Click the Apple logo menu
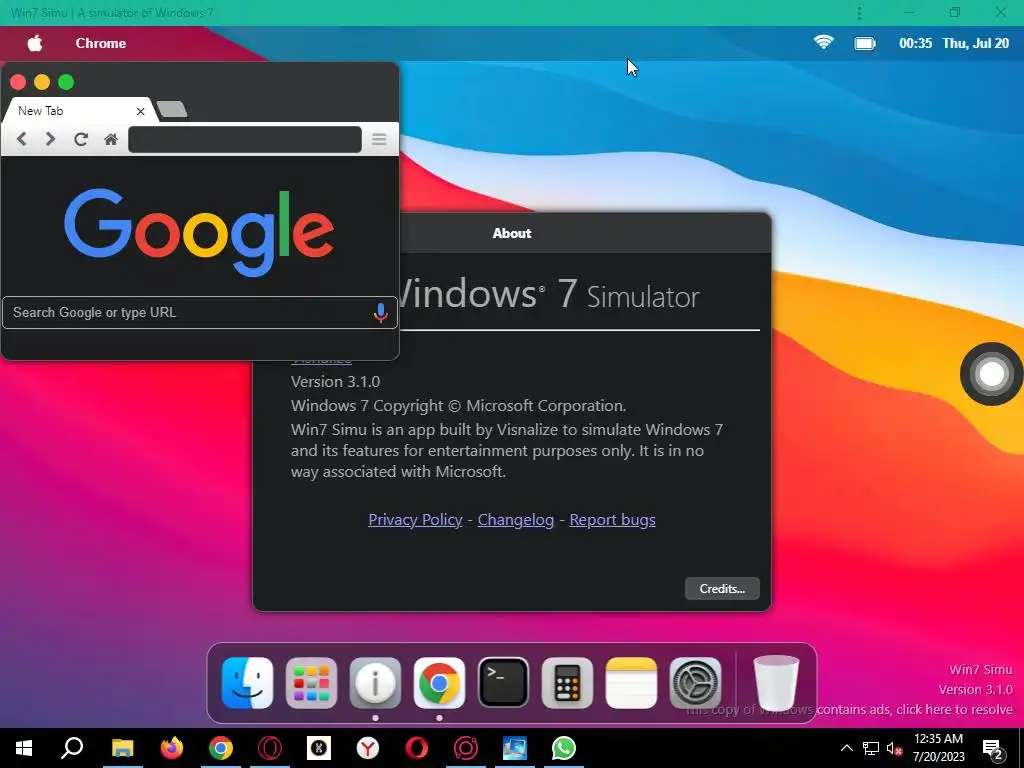The image size is (1024, 768). [x=35, y=43]
